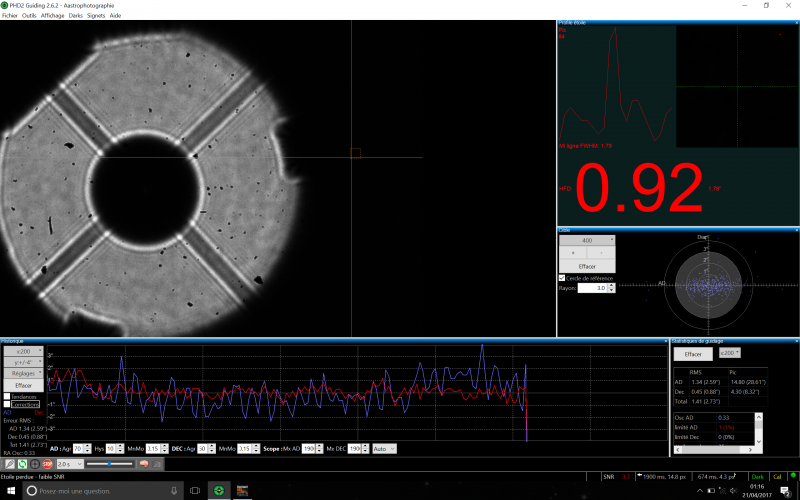This screenshot has height=500, width=800.
Task: Click Effacer button in history panel
Action: point(23,385)
